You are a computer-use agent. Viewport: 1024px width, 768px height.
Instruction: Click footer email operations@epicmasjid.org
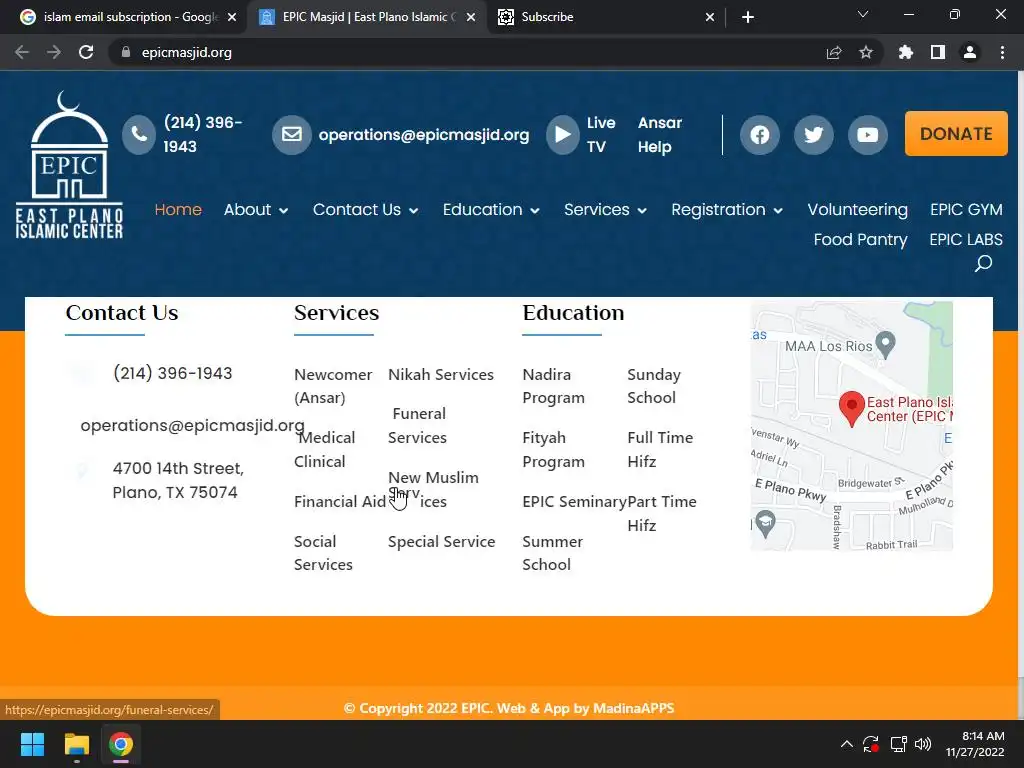[x=192, y=425]
